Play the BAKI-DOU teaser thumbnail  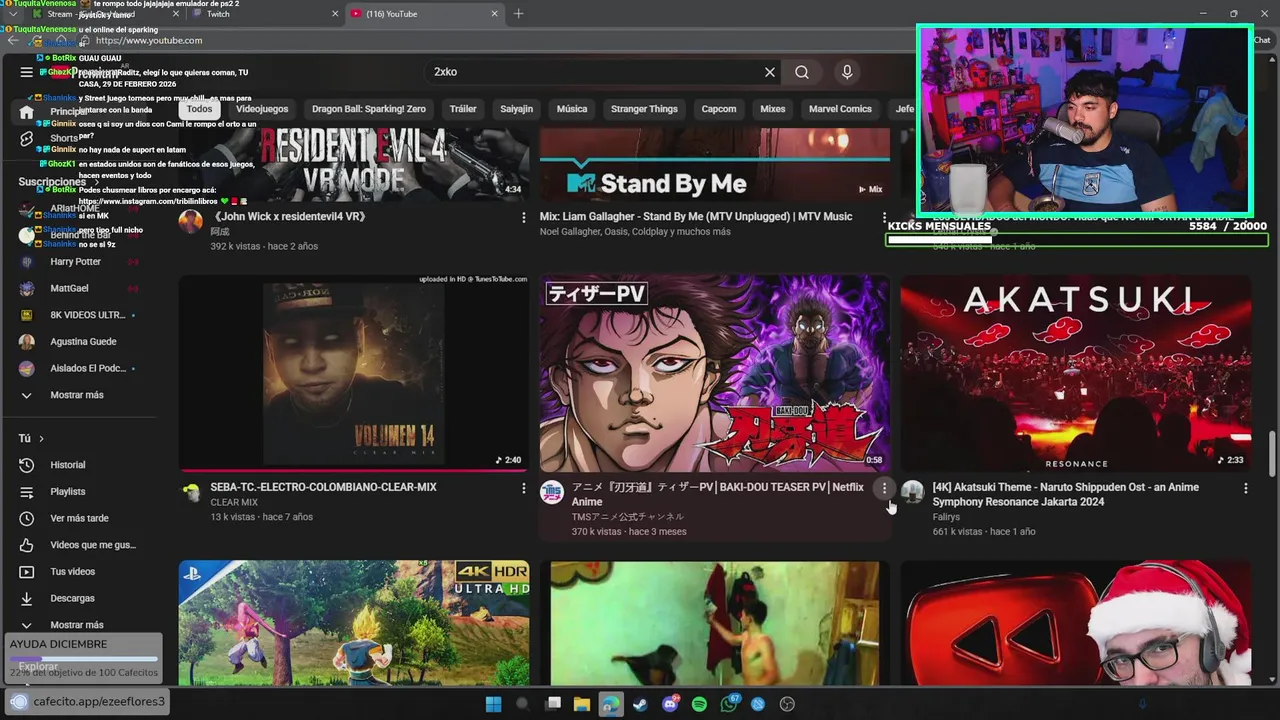coord(715,373)
